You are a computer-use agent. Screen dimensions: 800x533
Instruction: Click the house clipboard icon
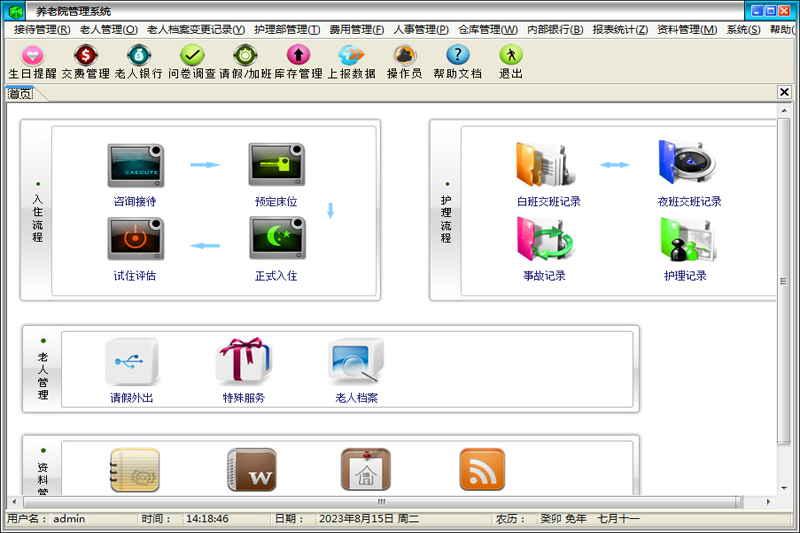[x=366, y=470]
